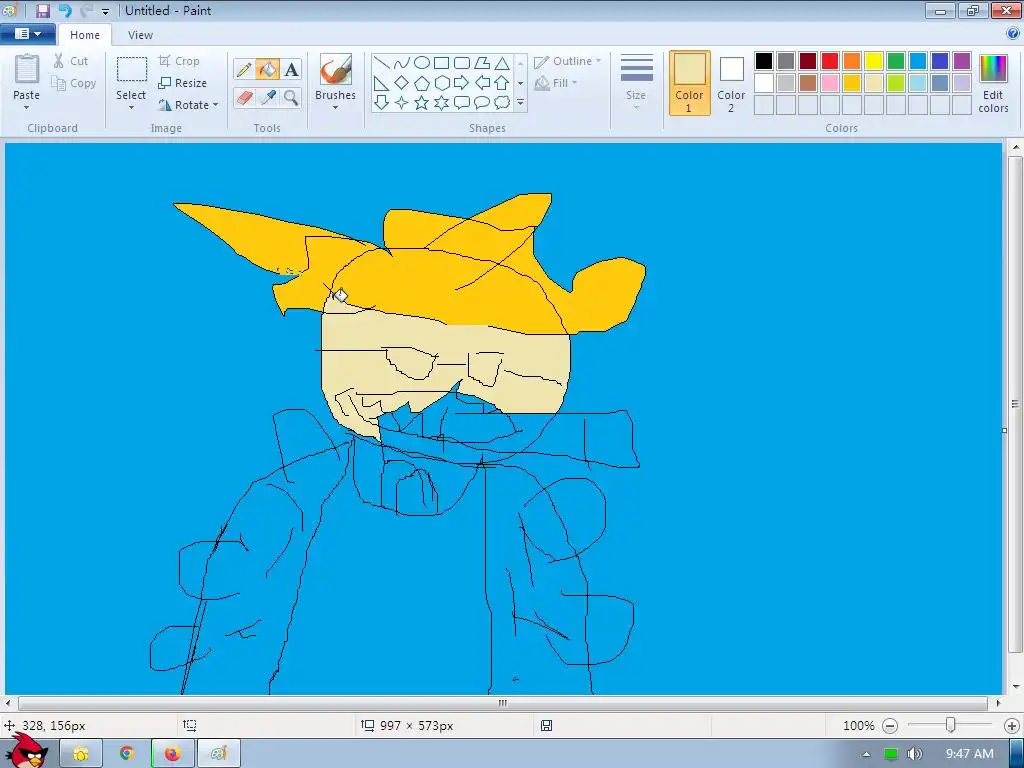Choose the Left arrow shape
The width and height of the screenshot is (1024, 768).
tap(482, 83)
